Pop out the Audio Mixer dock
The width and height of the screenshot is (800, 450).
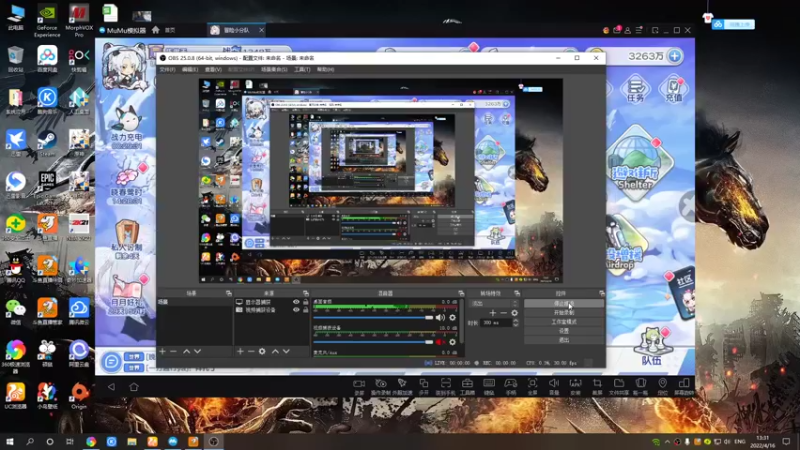(x=461, y=293)
